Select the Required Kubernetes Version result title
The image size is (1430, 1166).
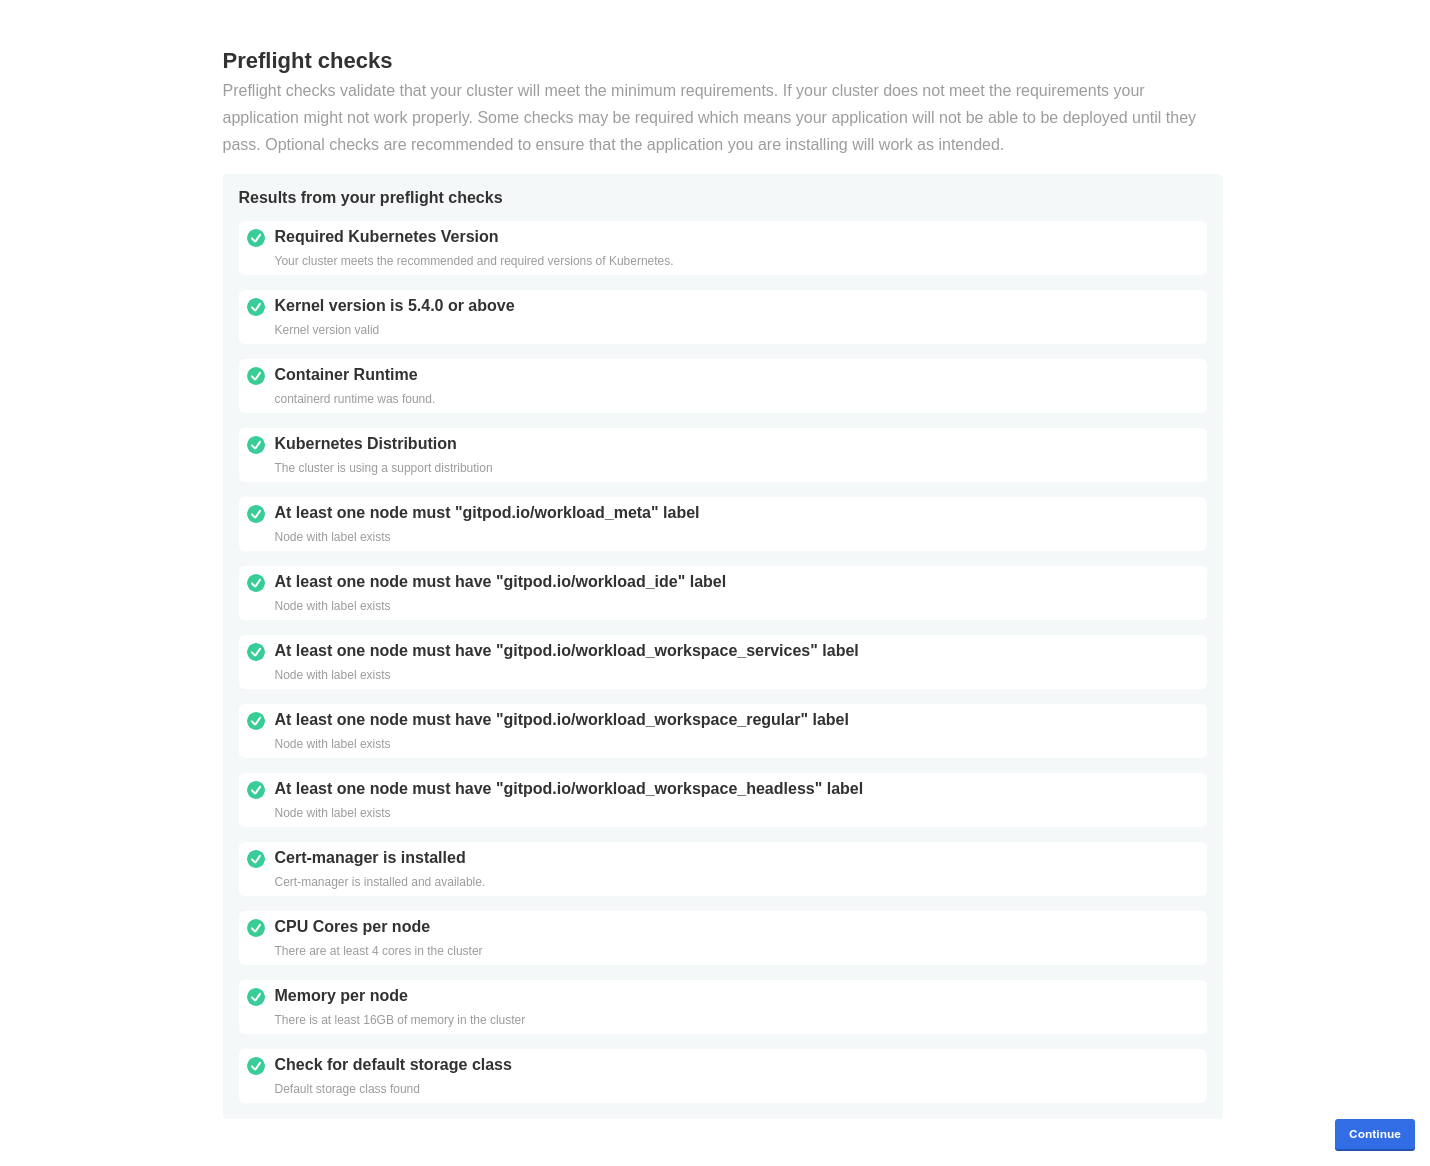tap(386, 237)
